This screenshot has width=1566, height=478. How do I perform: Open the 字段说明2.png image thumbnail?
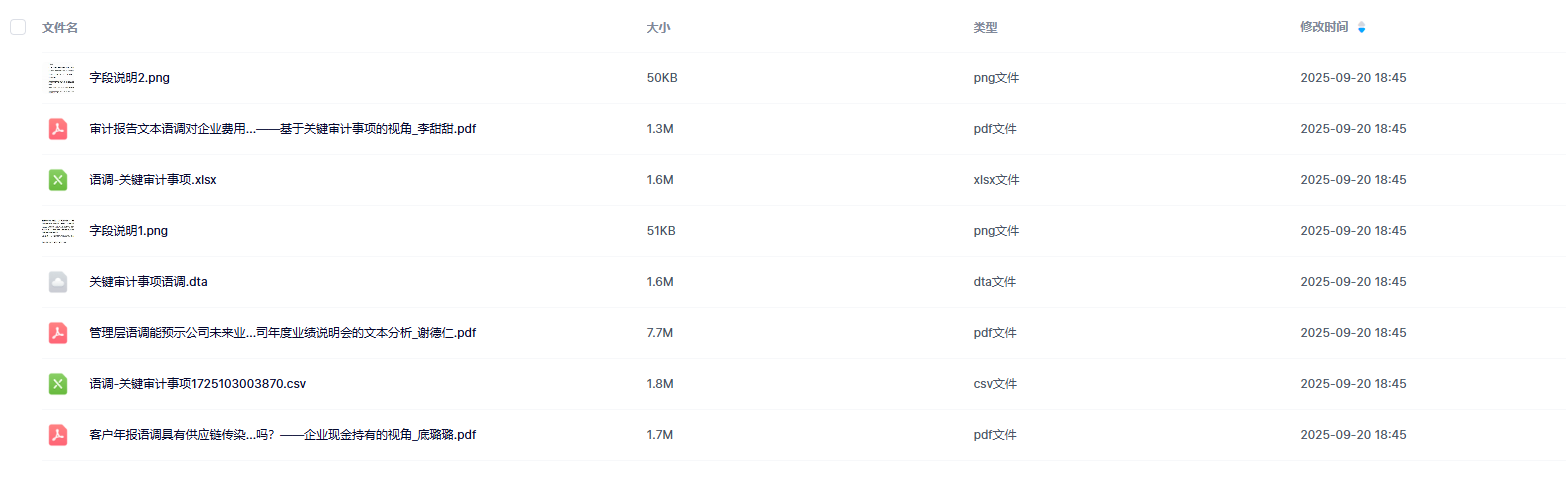pos(61,78)
